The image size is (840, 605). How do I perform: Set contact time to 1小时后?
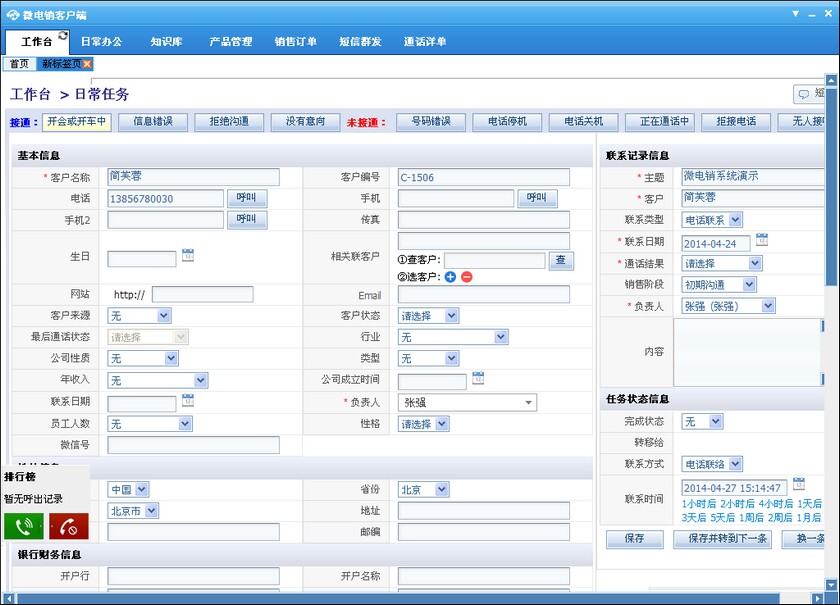pyautogui.click(x=699, y=504)
